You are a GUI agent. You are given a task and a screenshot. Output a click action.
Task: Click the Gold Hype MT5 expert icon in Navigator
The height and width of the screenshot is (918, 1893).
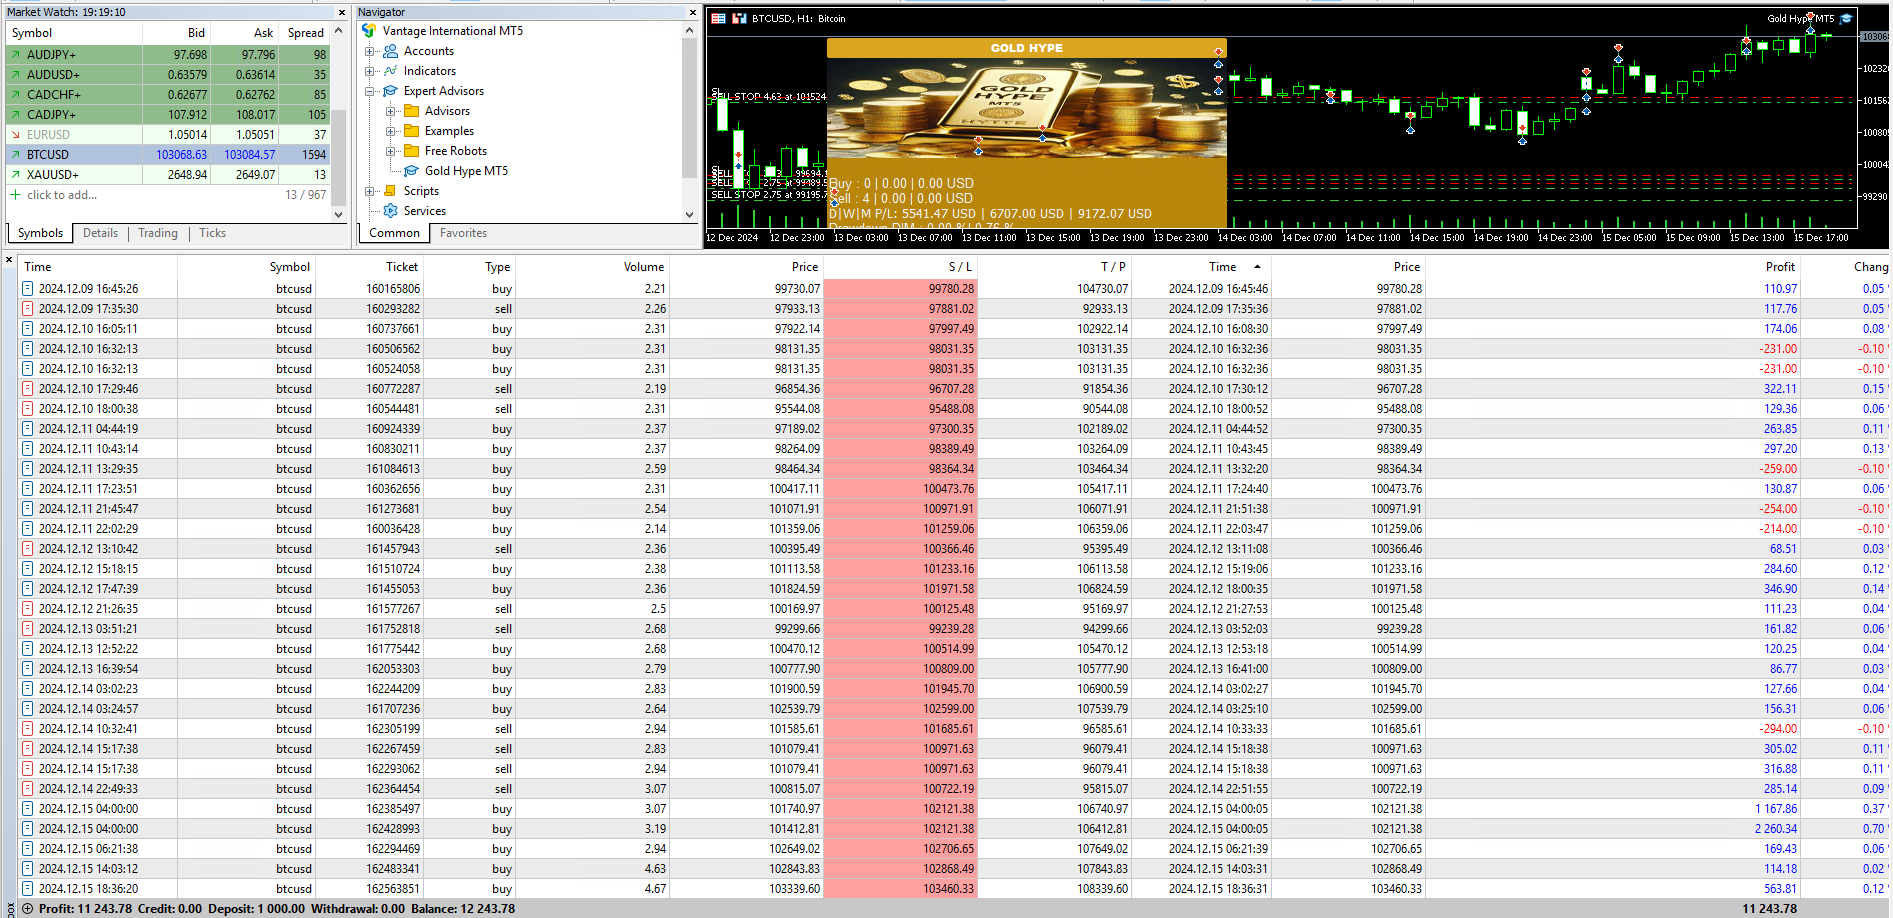(411, 171)
